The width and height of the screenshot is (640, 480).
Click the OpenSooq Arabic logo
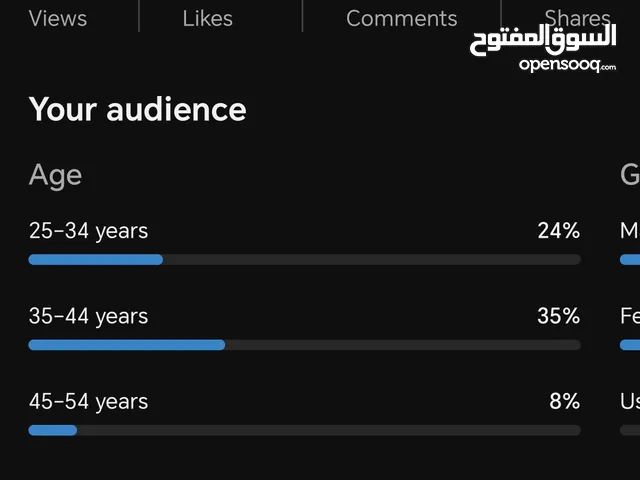(543, 40)
